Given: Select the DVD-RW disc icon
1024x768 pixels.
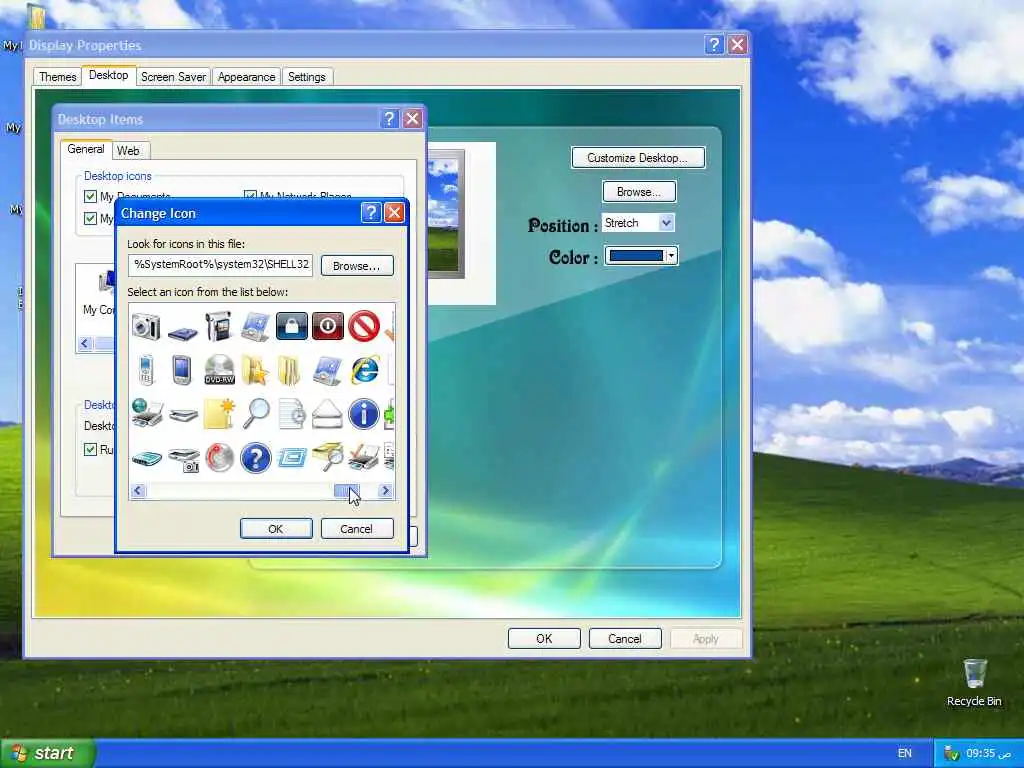Looking at the screenshot, I should 219,370.
